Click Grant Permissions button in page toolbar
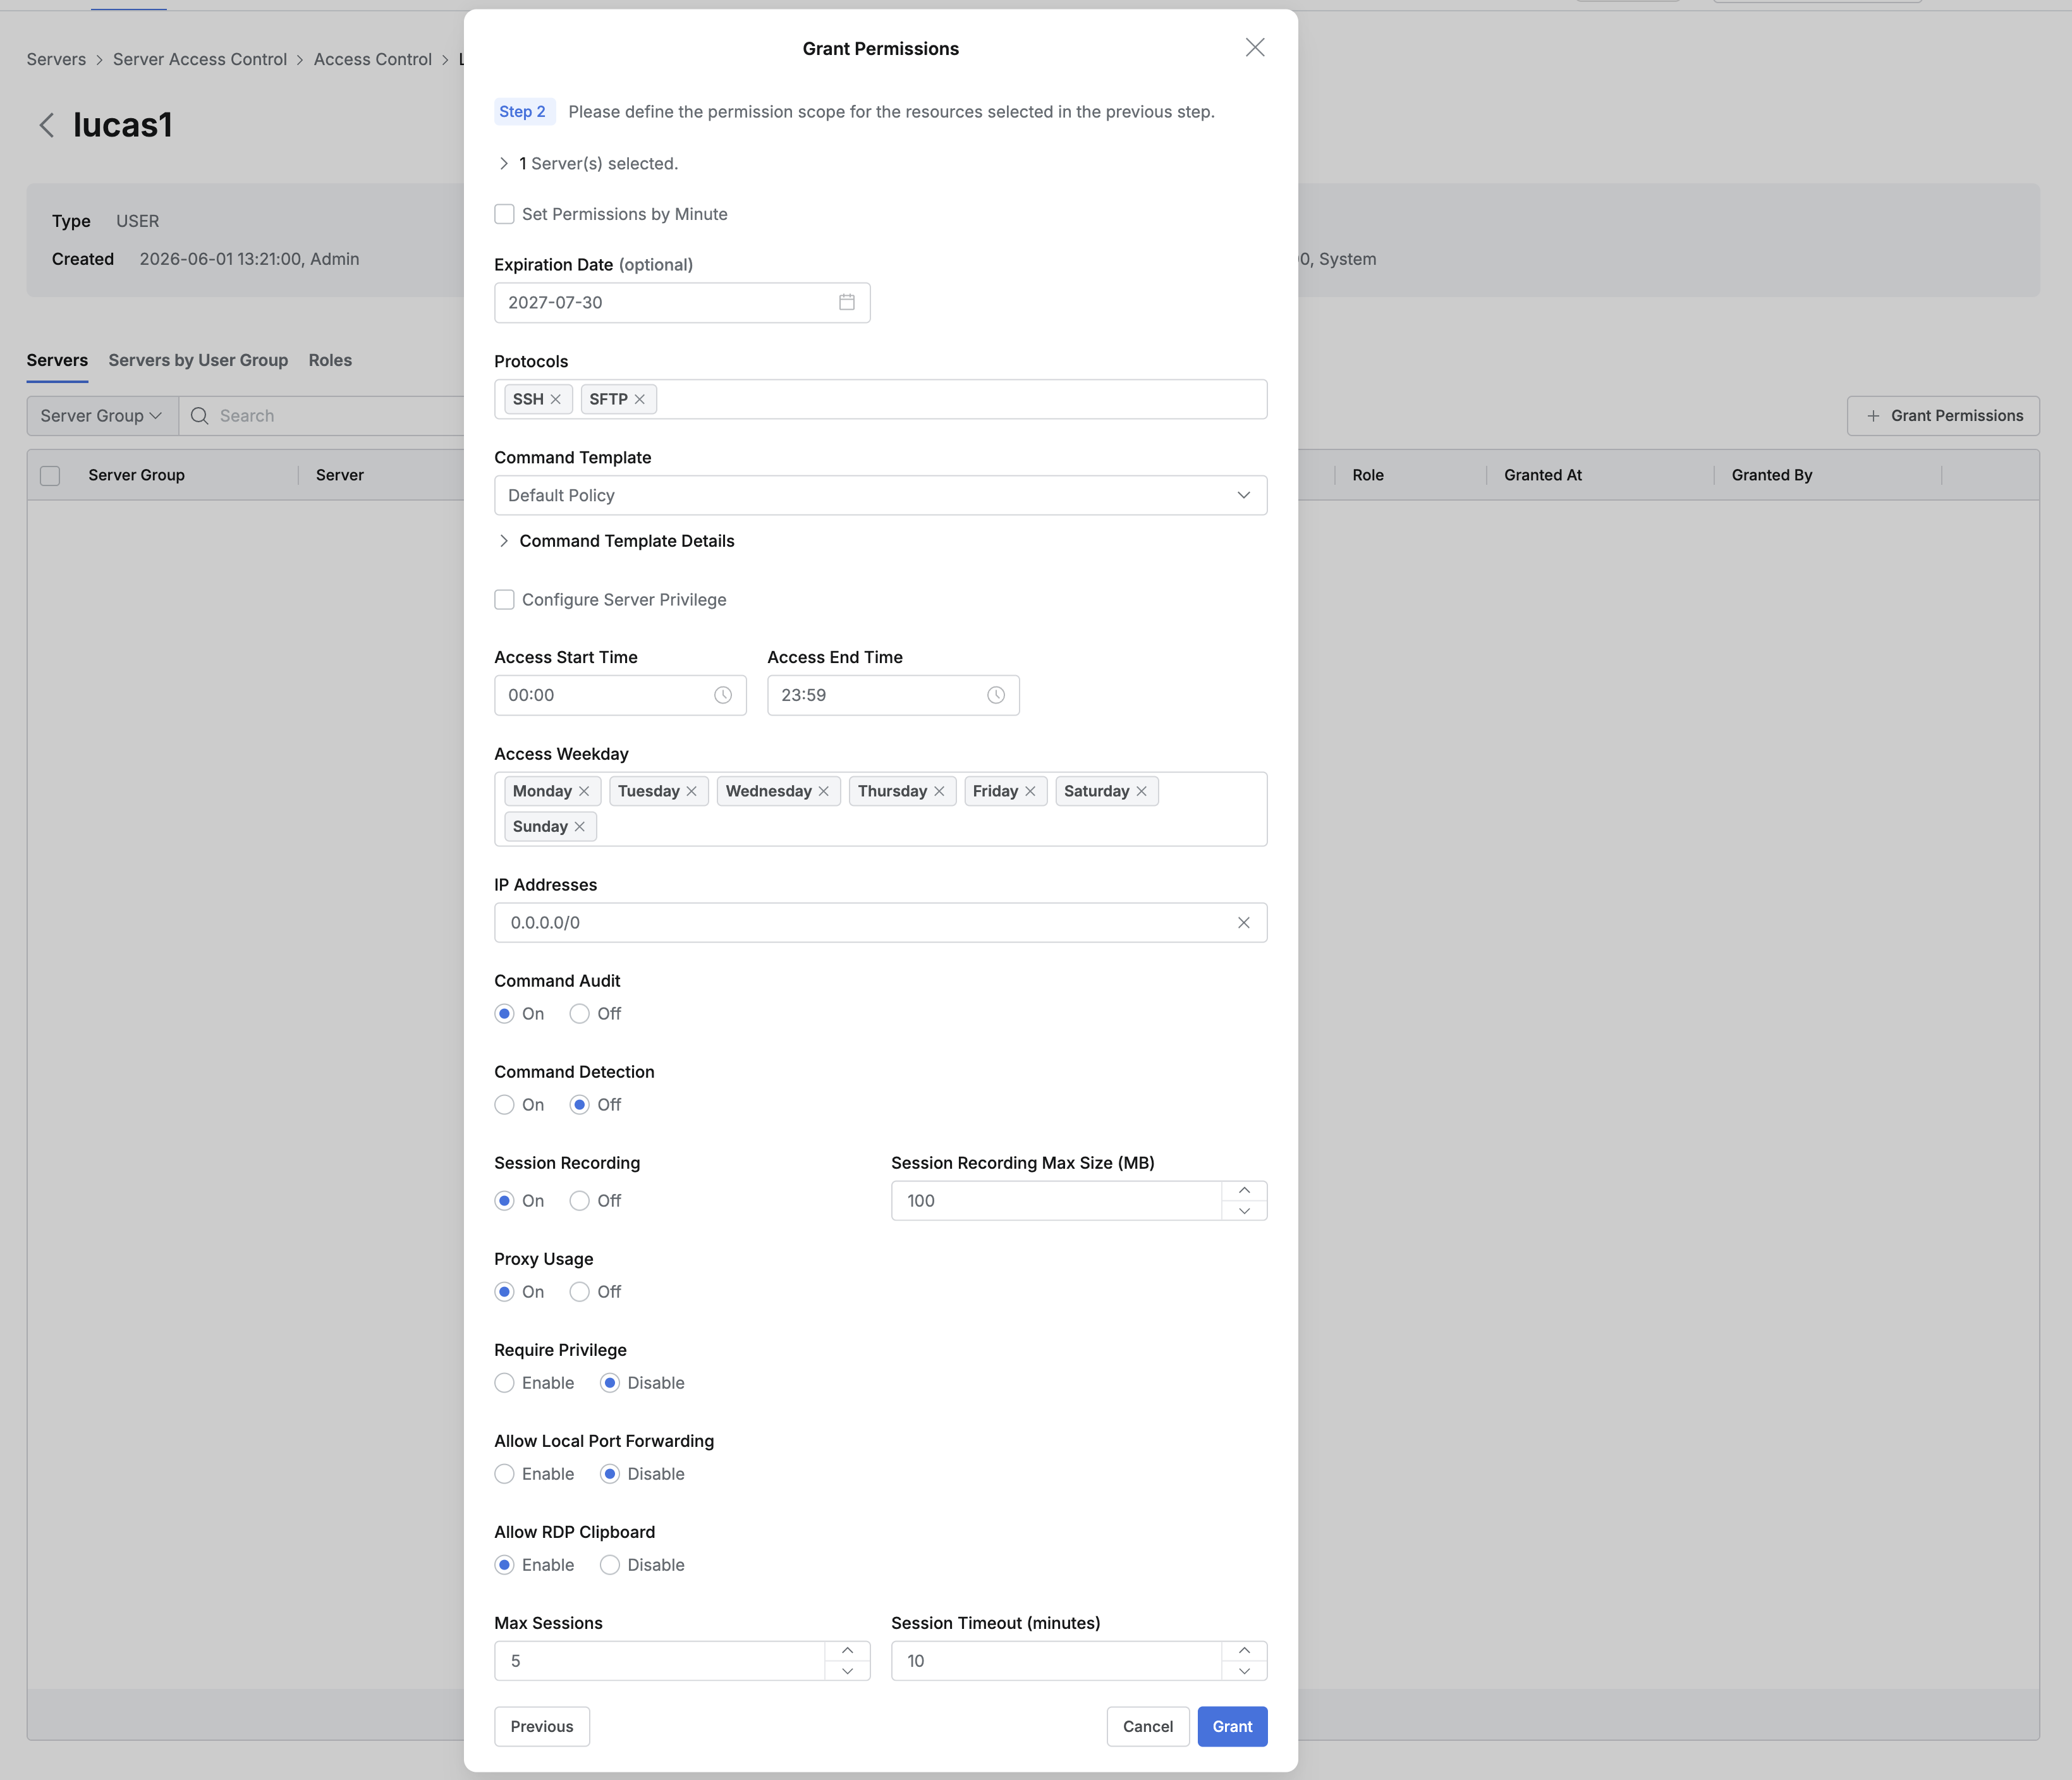The image size is (2072, 1780). (1943, 416)
